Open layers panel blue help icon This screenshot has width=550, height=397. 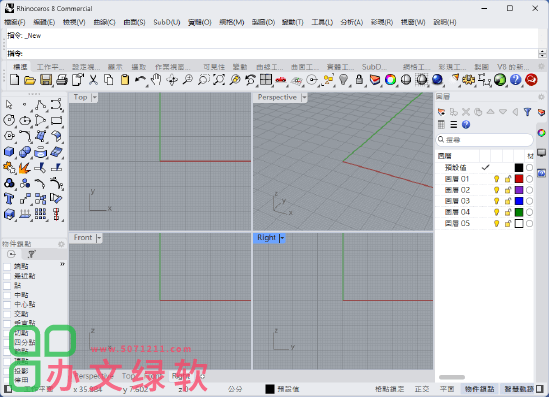[466, 125]
